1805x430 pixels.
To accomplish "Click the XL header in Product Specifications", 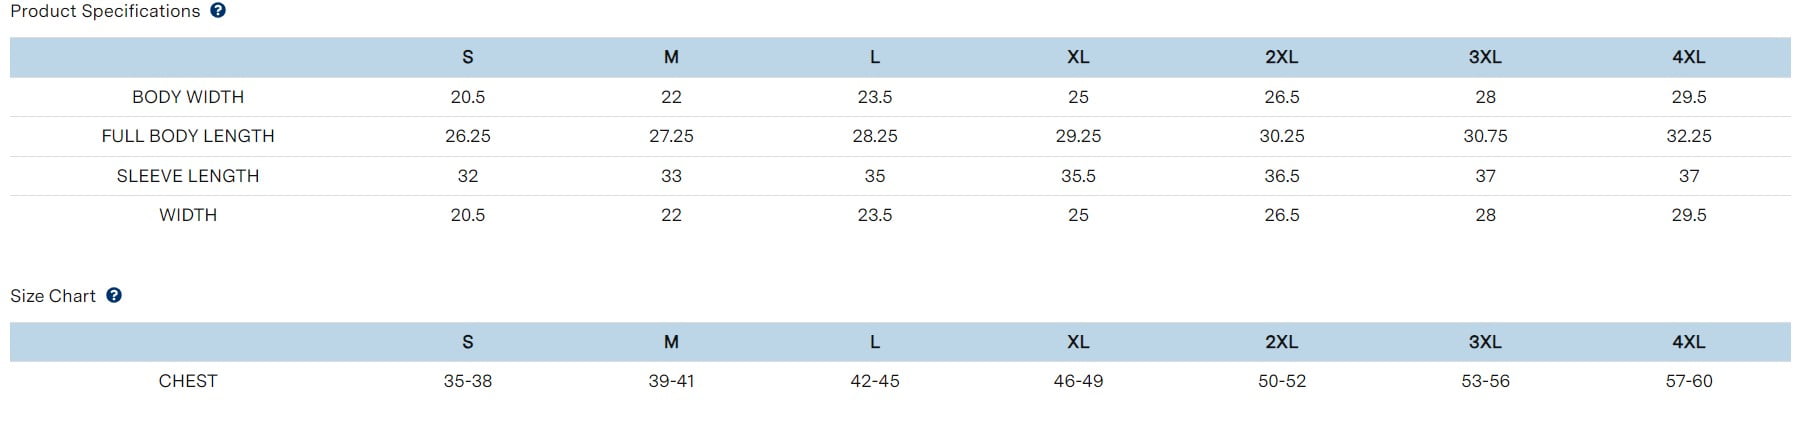I will [1078, 57].
